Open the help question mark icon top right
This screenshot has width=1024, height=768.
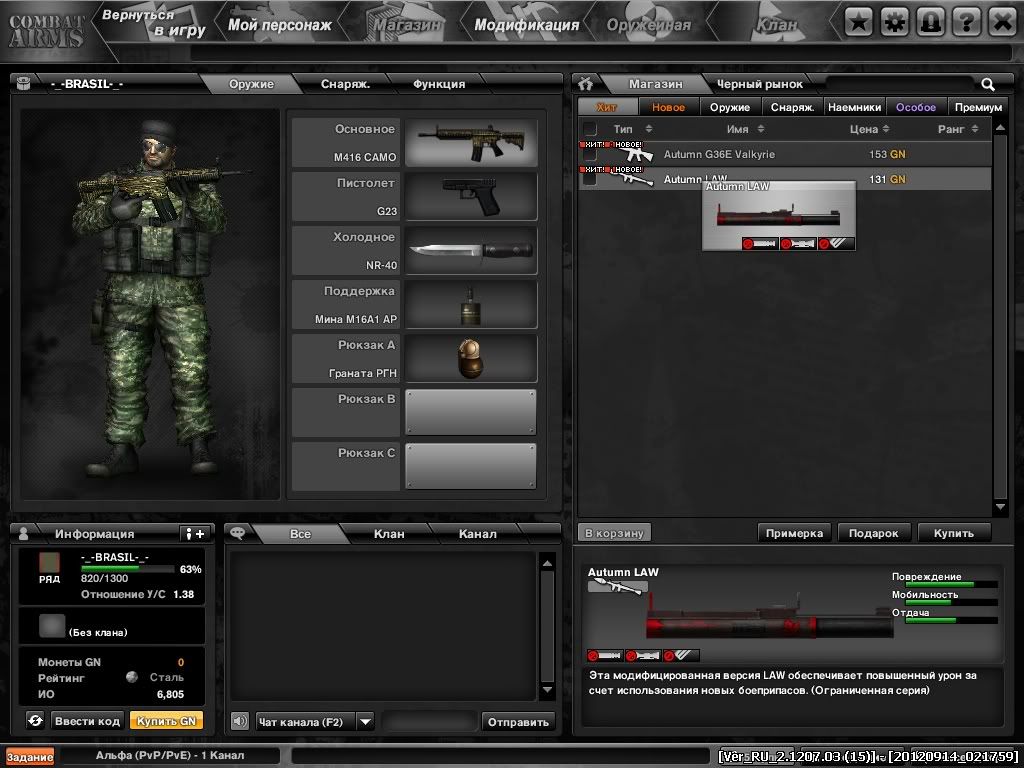point(966,20)
